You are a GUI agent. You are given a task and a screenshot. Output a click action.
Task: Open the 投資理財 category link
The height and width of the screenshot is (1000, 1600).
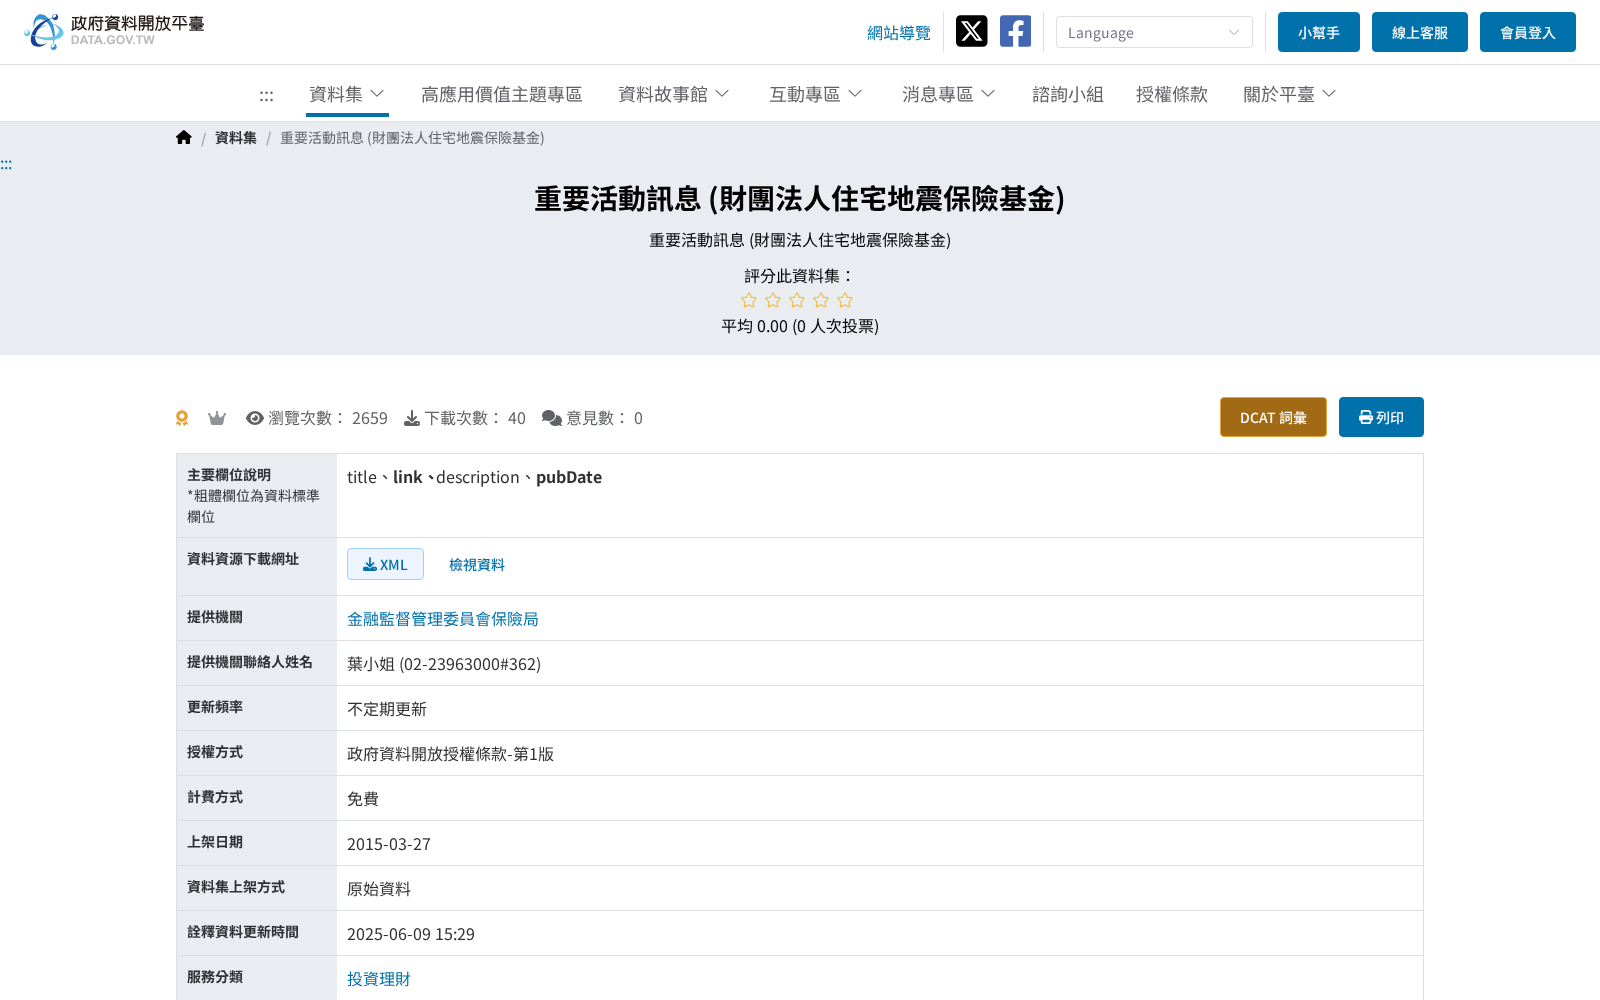tap(379, 979)
